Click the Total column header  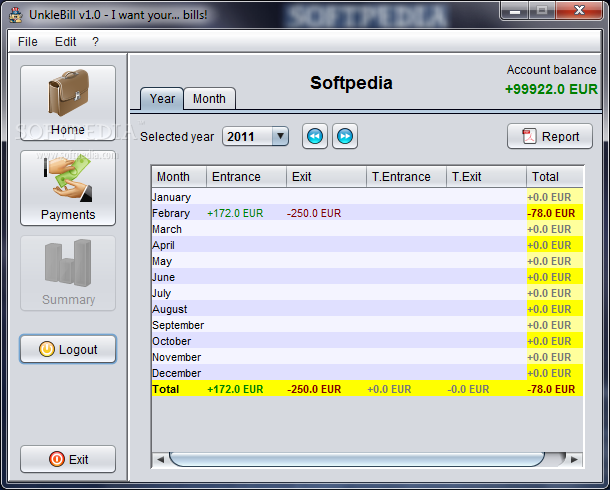[x=555, y=177]
